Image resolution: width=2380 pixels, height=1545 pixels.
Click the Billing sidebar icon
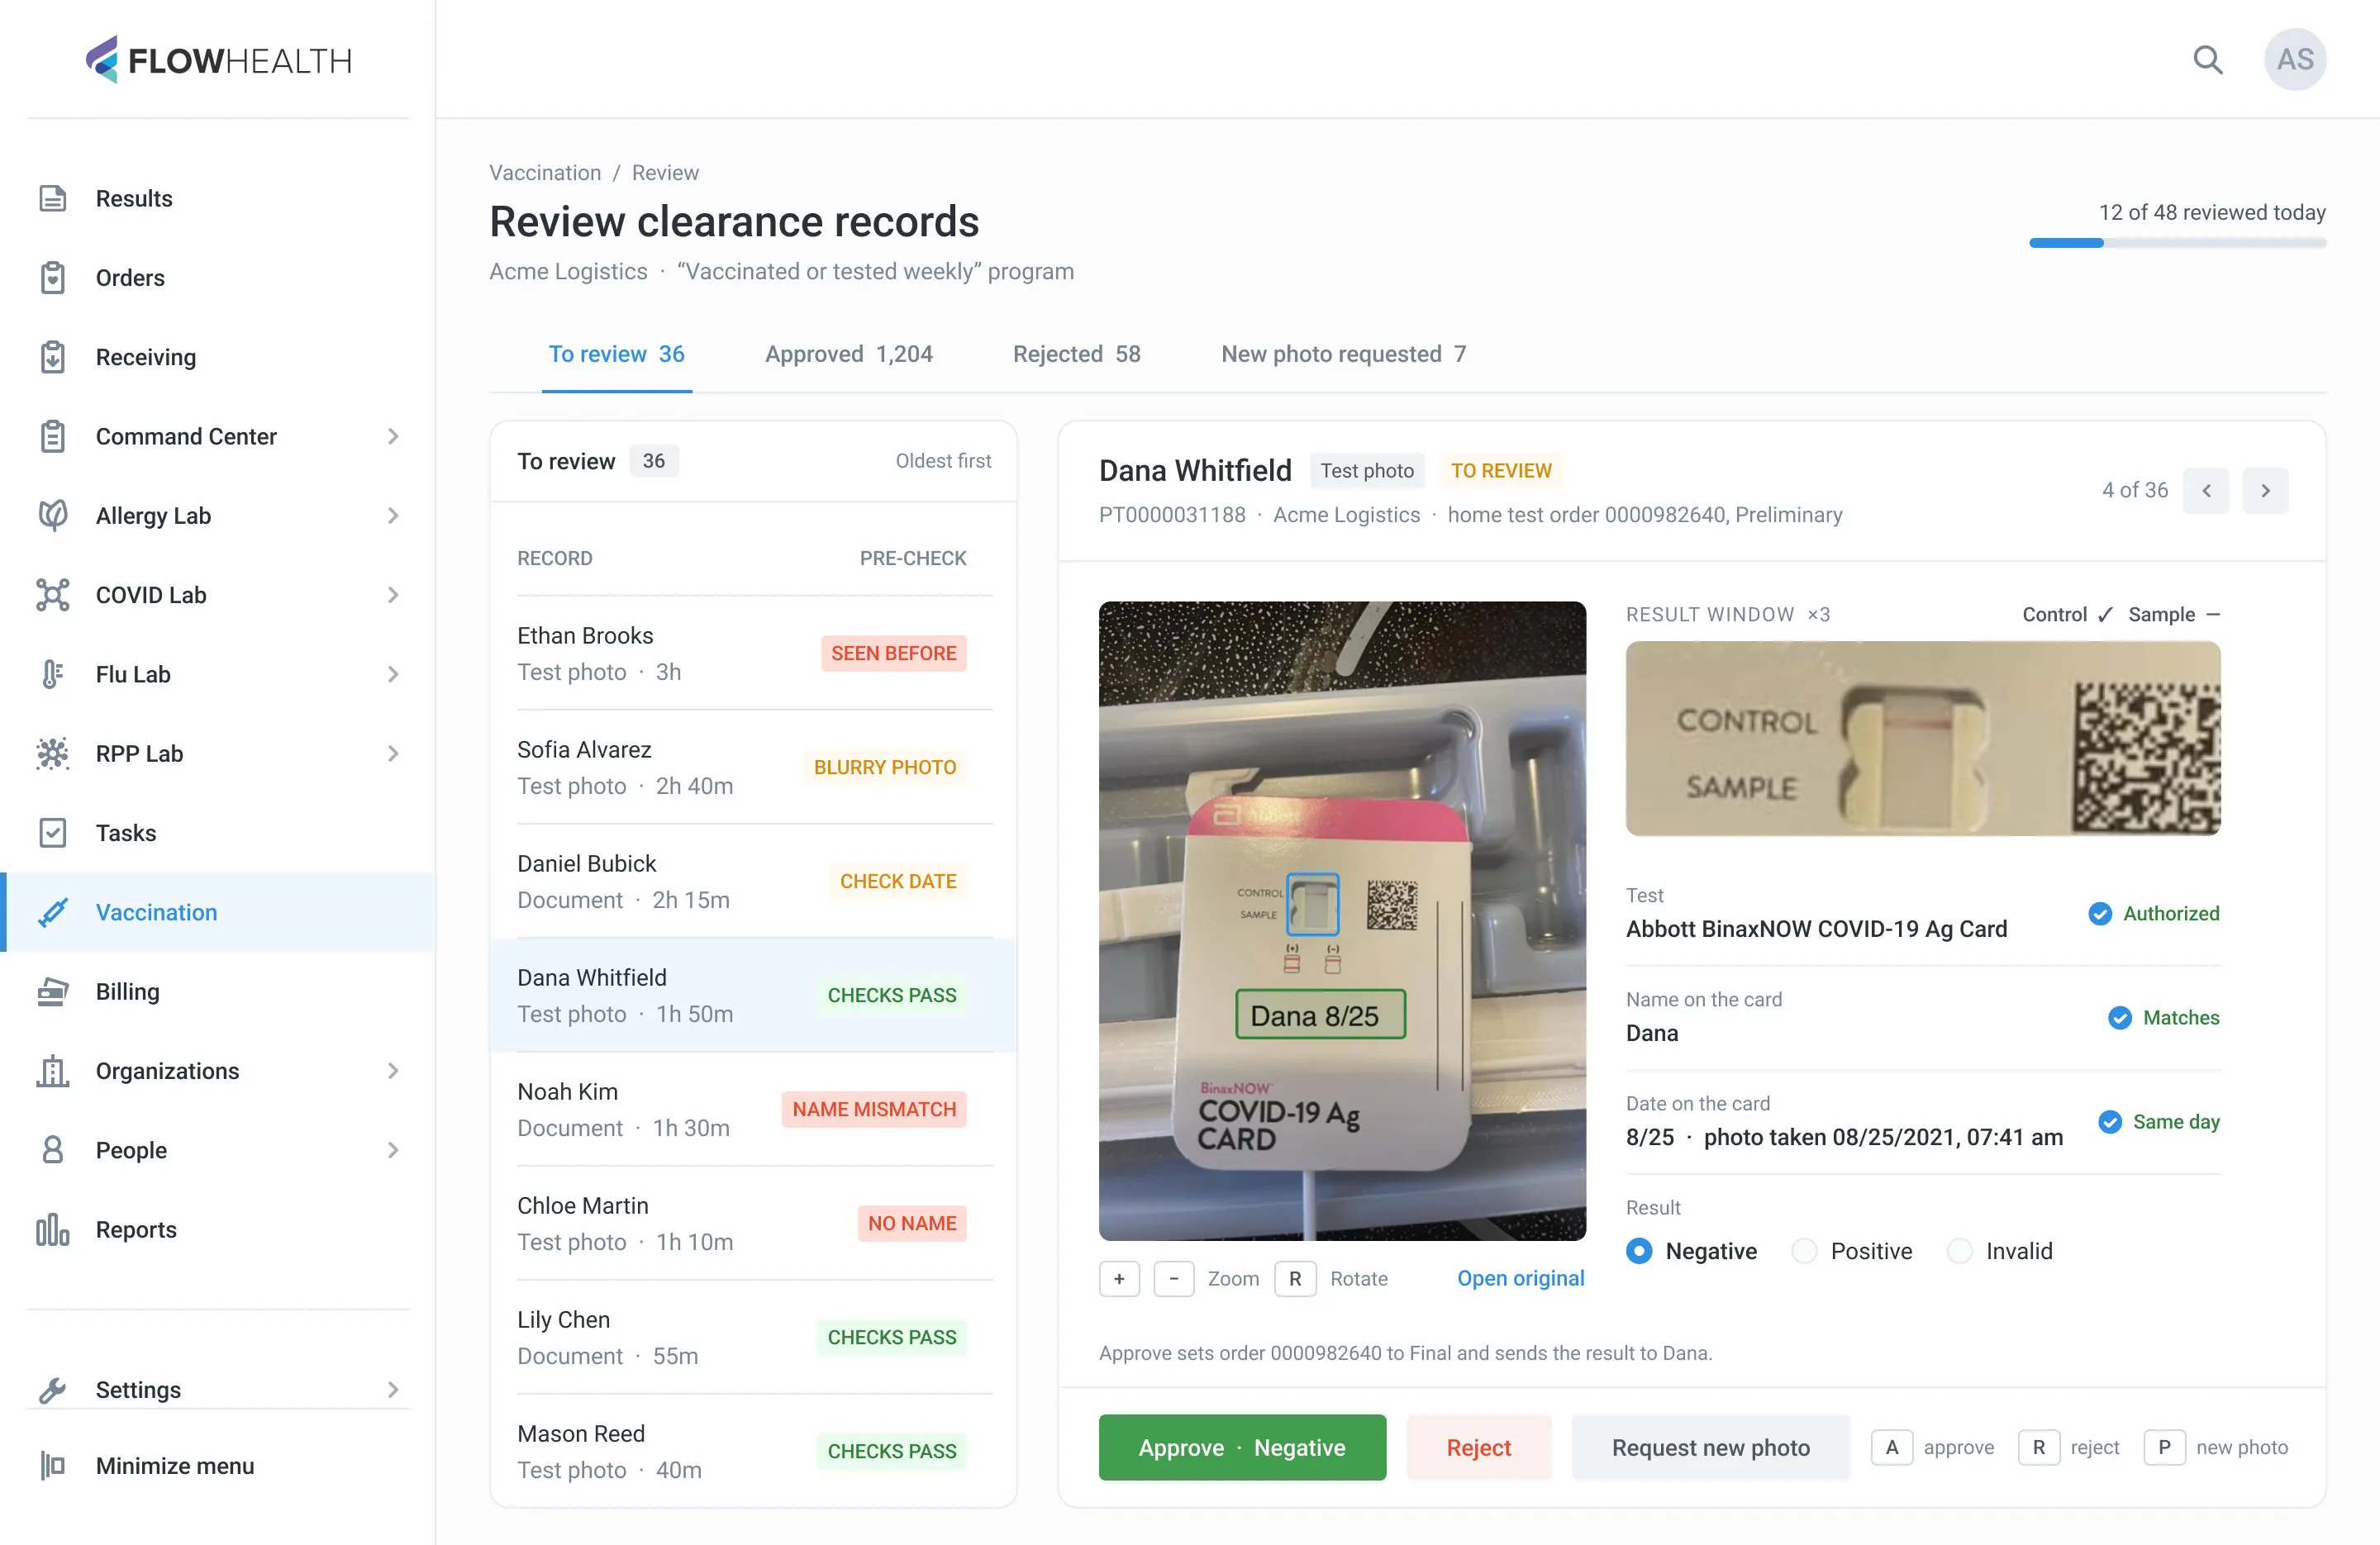53,991
